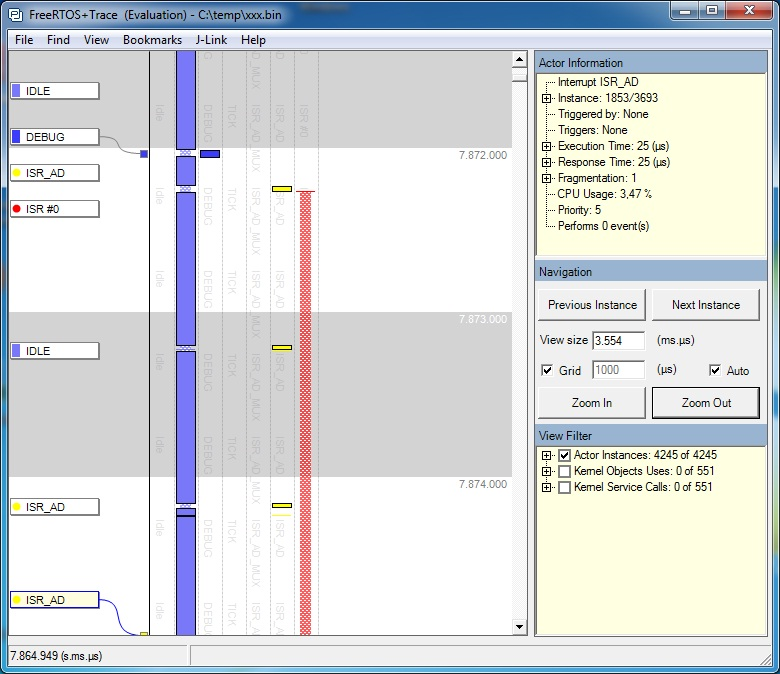780x674 pixels.
Task: Expand the Response Time node
Action: coord(546,162)
